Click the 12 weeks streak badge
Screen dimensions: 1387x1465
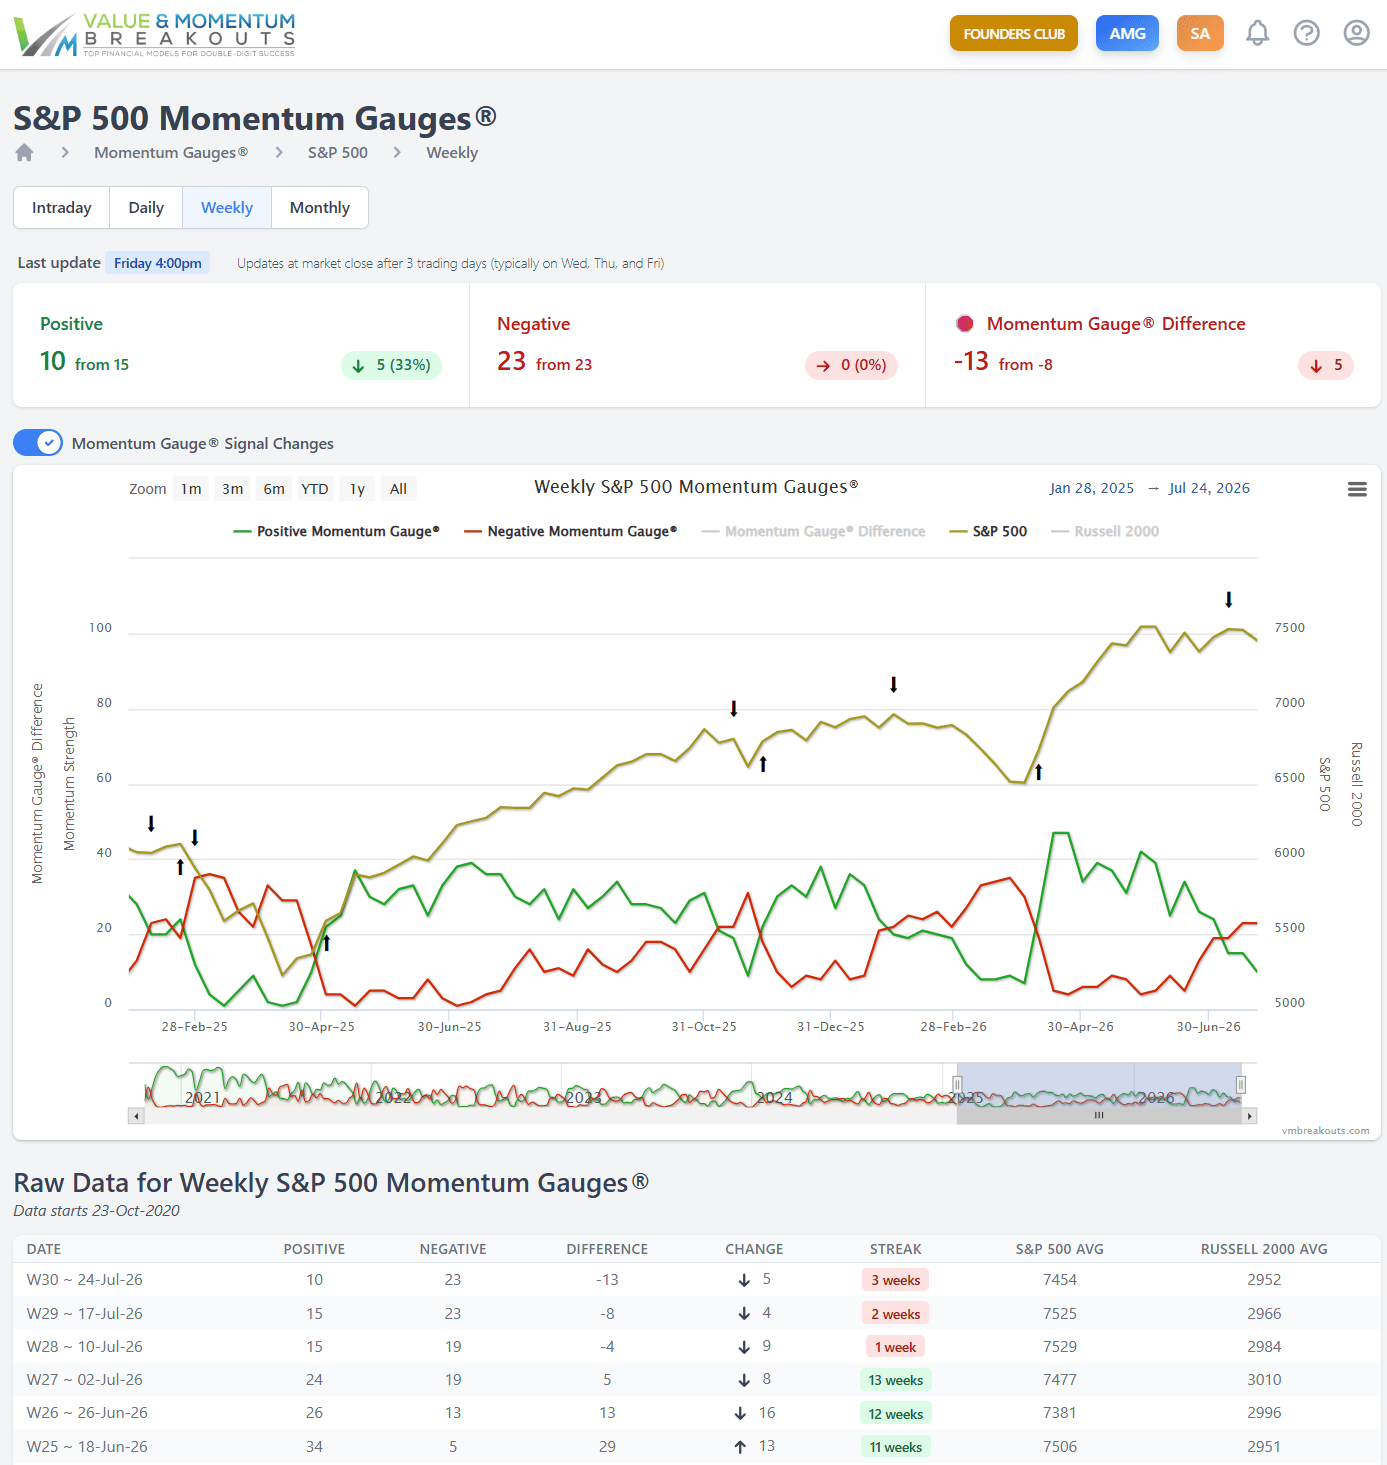[x=896, y=1414]
